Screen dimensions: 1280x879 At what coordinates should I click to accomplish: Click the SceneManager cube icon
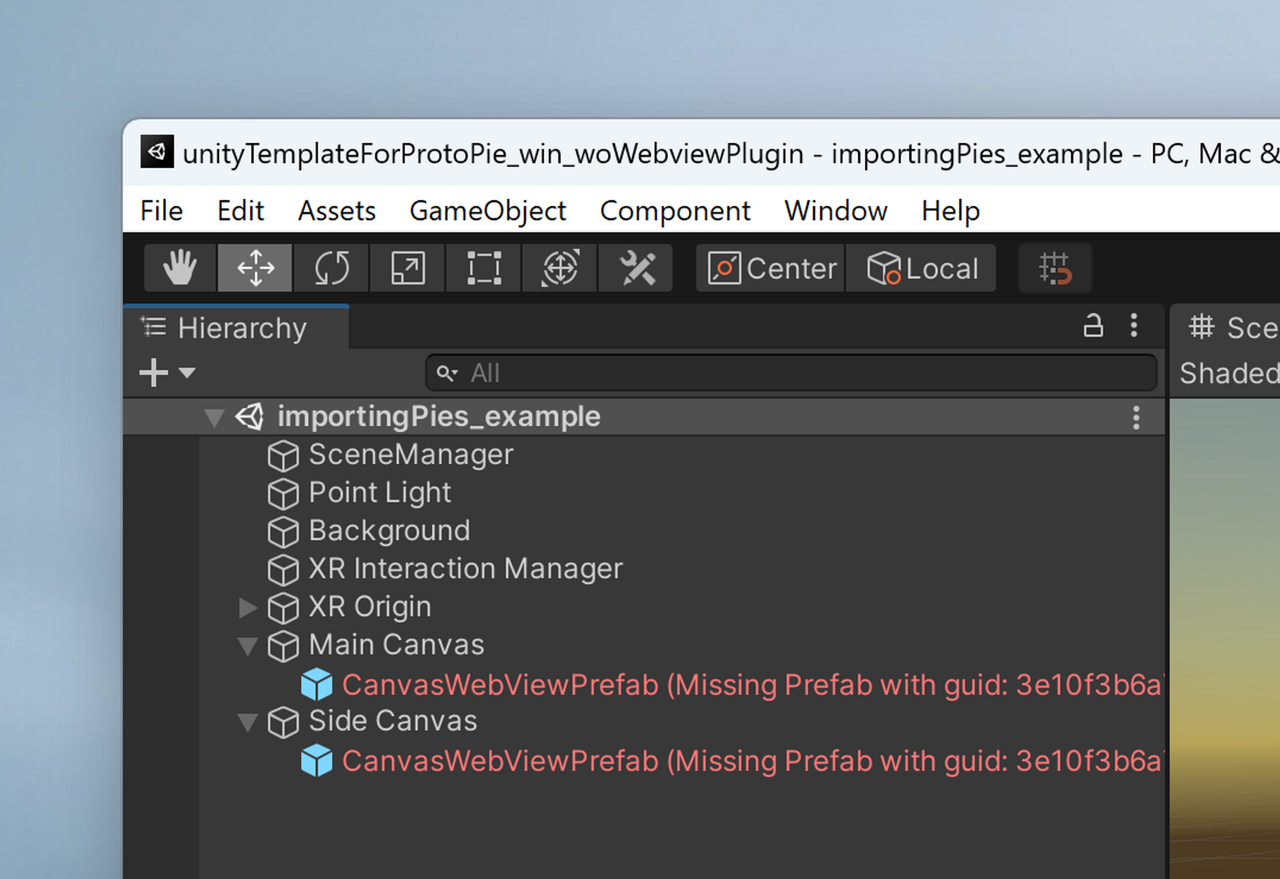coord(283,456)
